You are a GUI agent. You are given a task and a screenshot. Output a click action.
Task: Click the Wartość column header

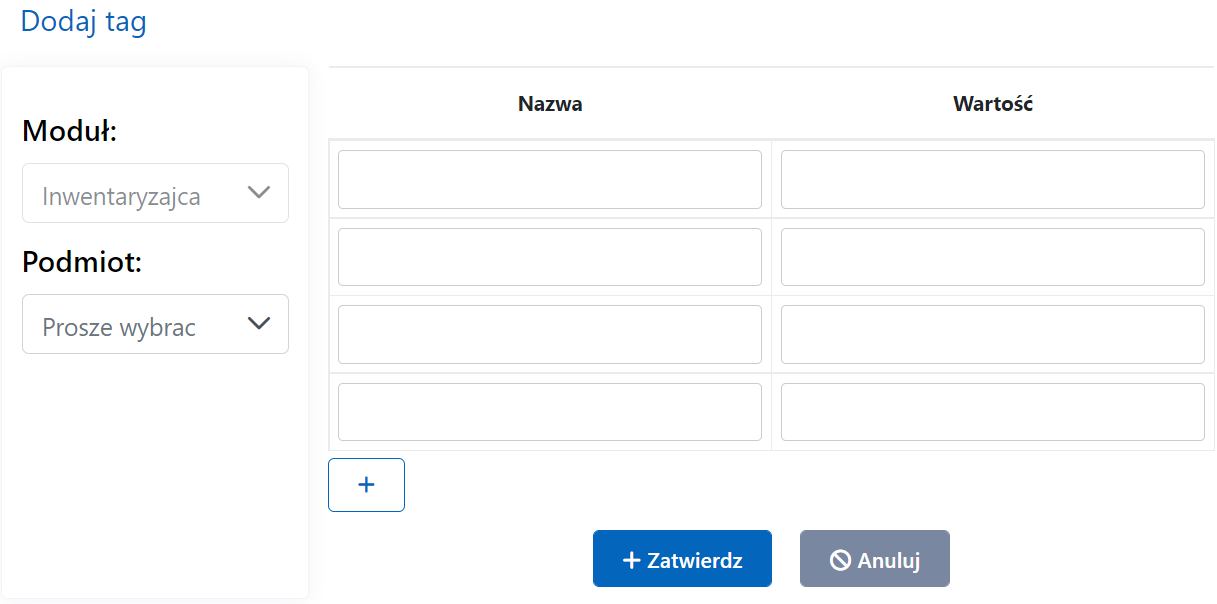pos(992,104)
